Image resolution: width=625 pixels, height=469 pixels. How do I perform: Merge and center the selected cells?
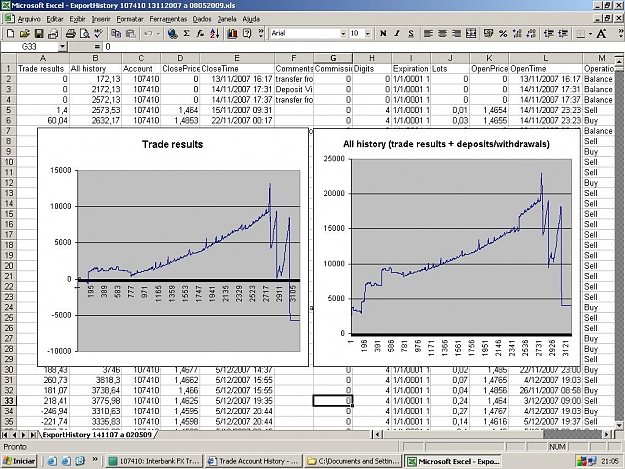(x=471, y=34)
